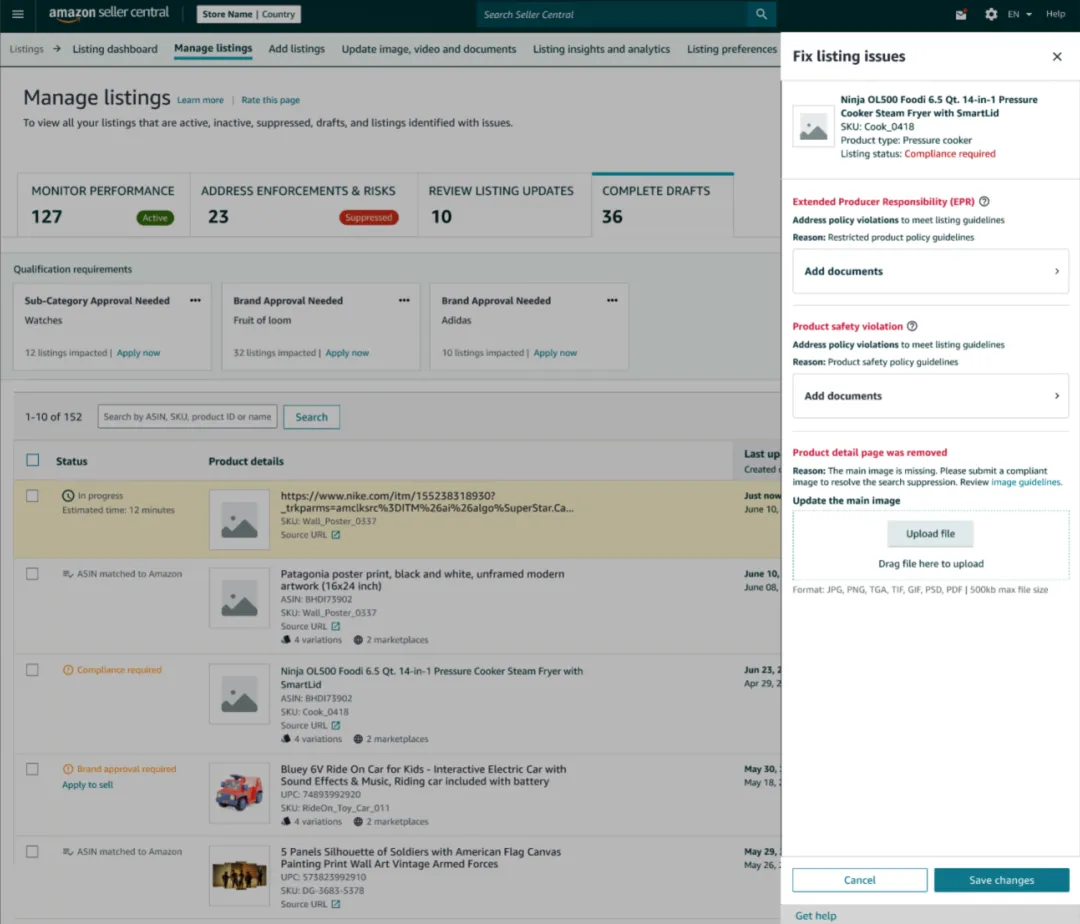This screenshot has height=924, width=1080.
Task: Close the Fix listing issues panel
Action: pos(1057,57)
